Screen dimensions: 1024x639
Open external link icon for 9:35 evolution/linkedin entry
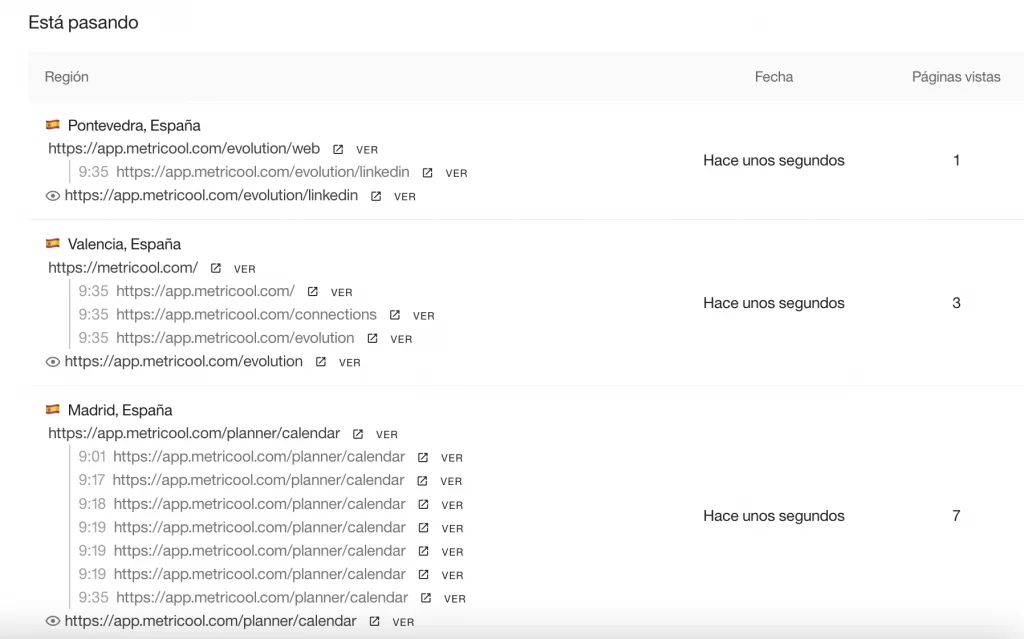[428, 173]
